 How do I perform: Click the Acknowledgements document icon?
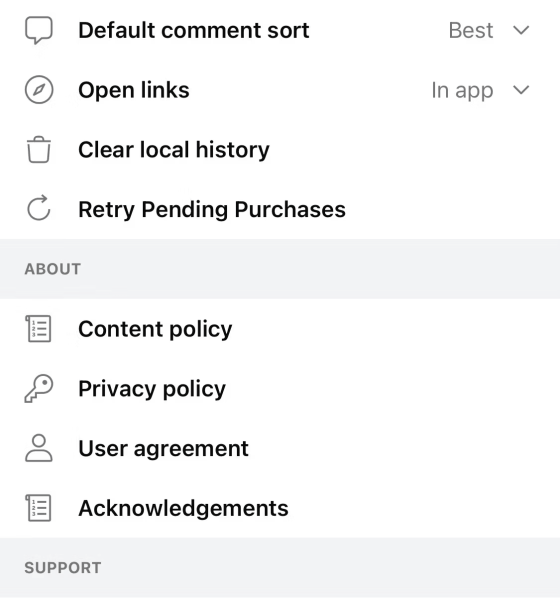[38, 508]
